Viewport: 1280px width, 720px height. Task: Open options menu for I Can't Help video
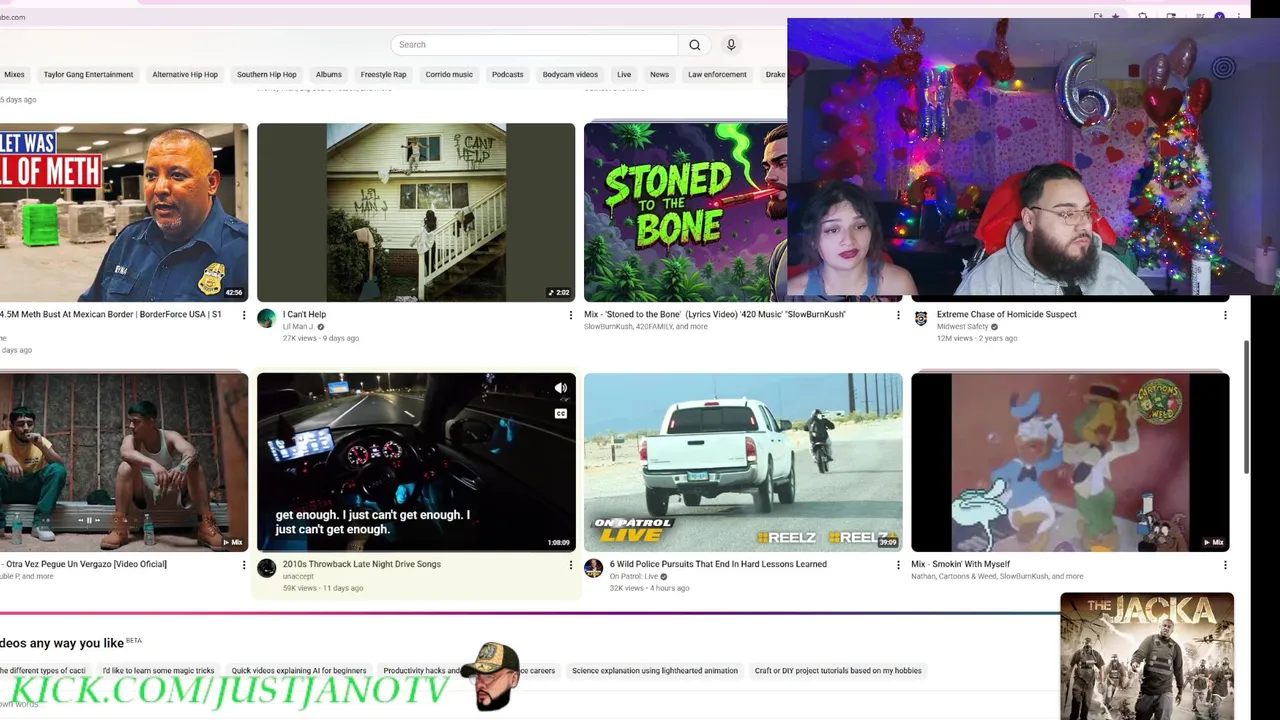(x=571, y=315)
